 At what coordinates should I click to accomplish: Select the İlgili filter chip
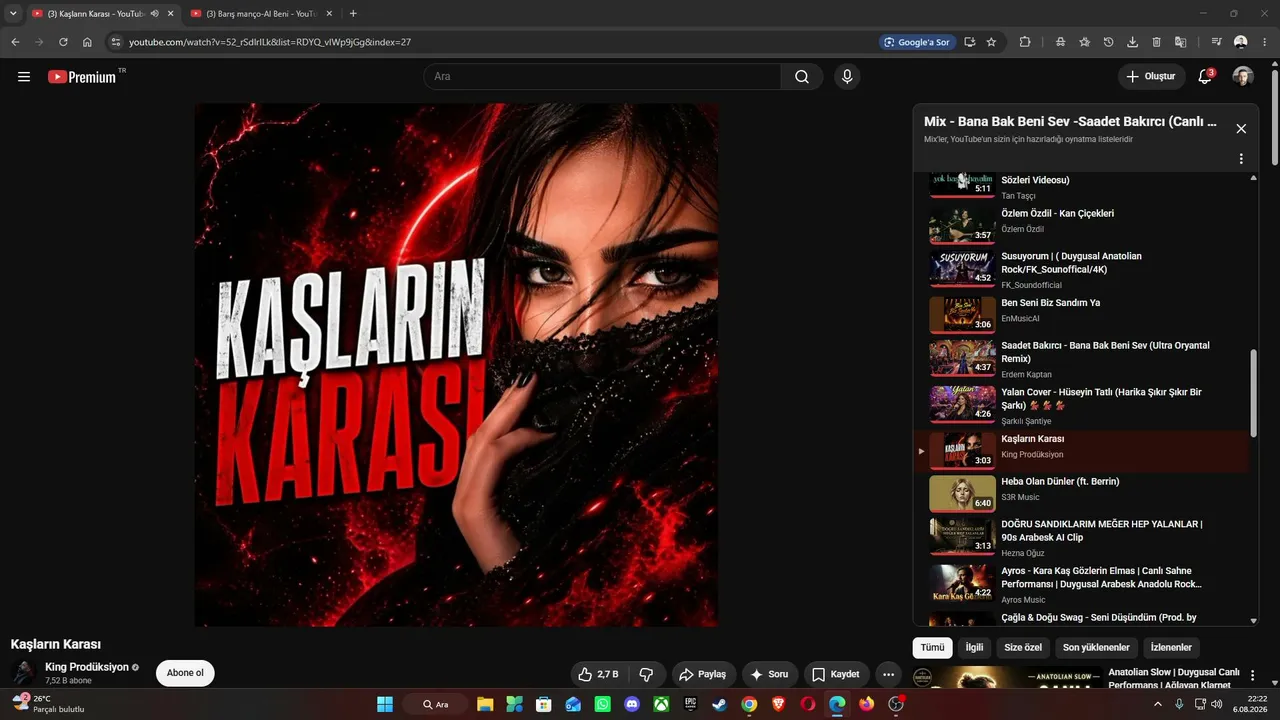974,648
